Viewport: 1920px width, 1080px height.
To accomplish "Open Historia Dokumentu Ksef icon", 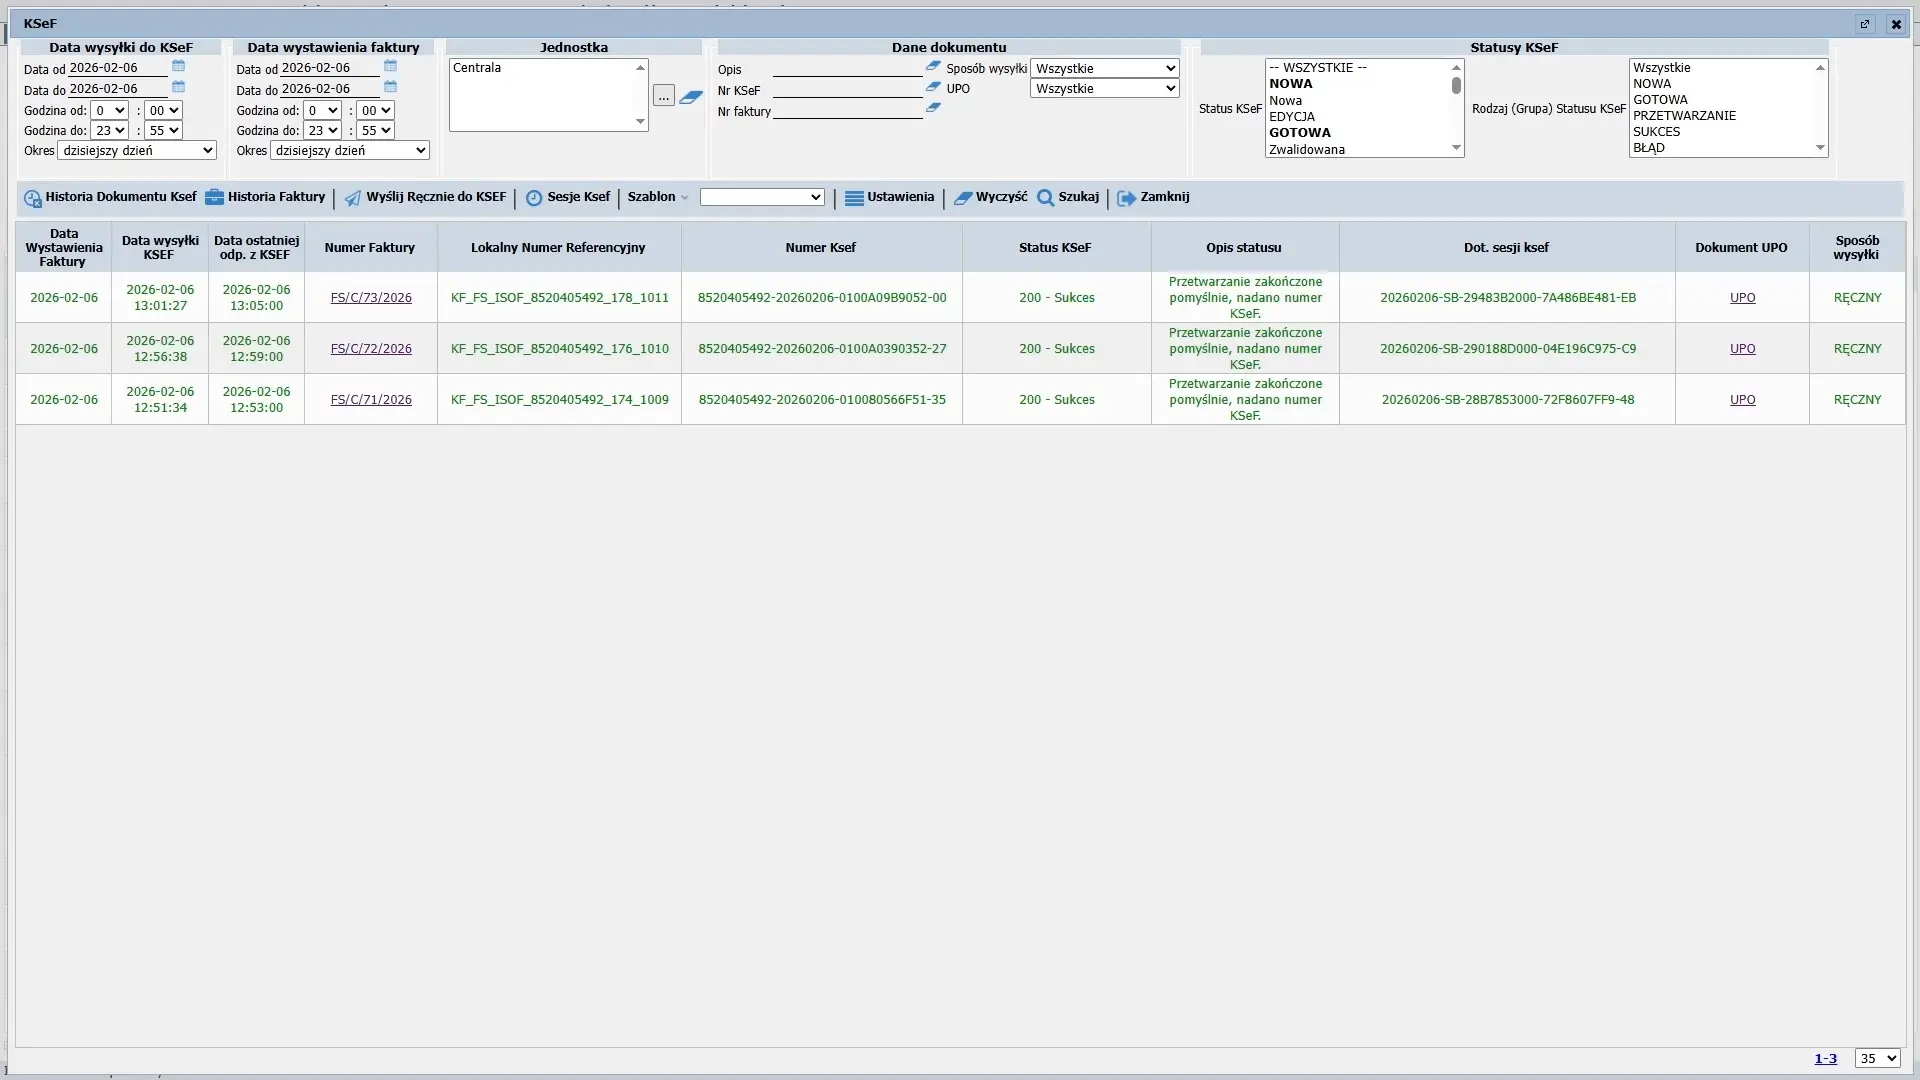I will click(x=33, y=198).
